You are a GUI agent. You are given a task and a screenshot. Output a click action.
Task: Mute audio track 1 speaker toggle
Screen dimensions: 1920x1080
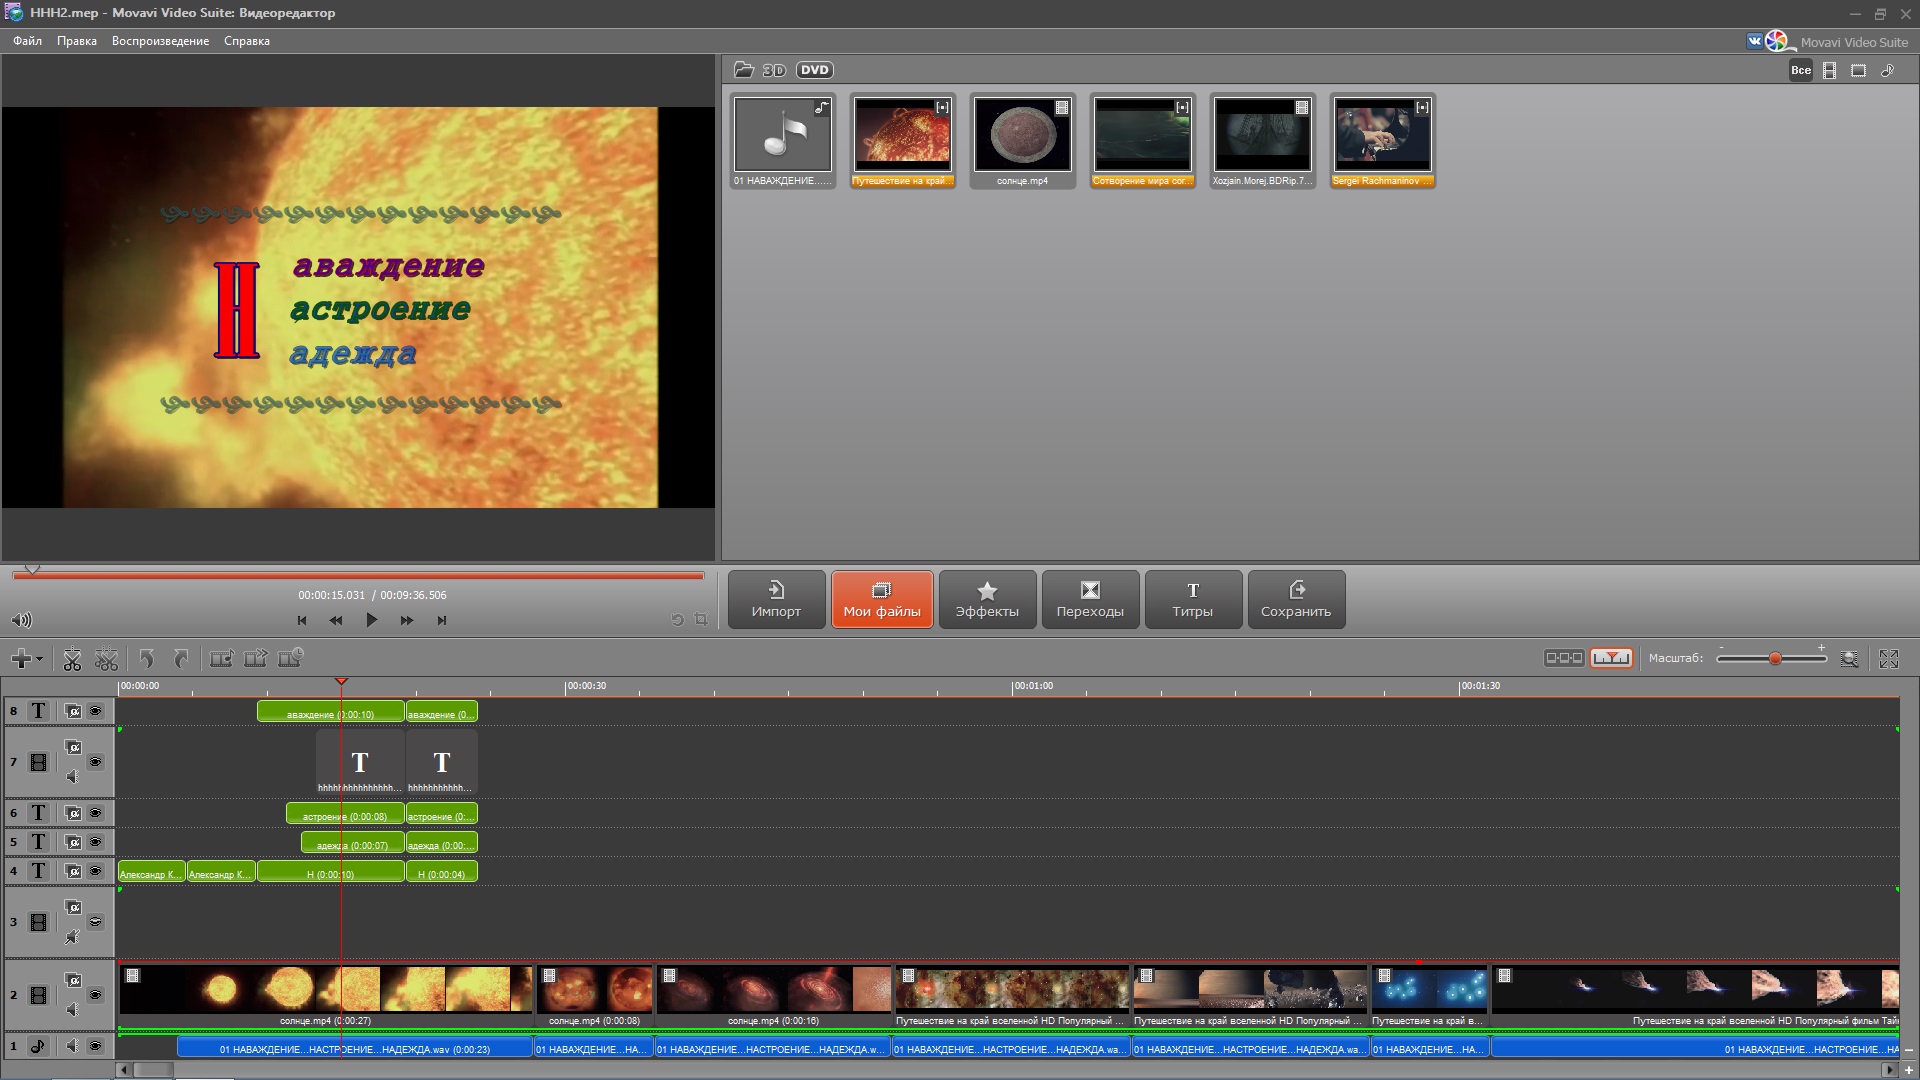(x=71, y=1046)
